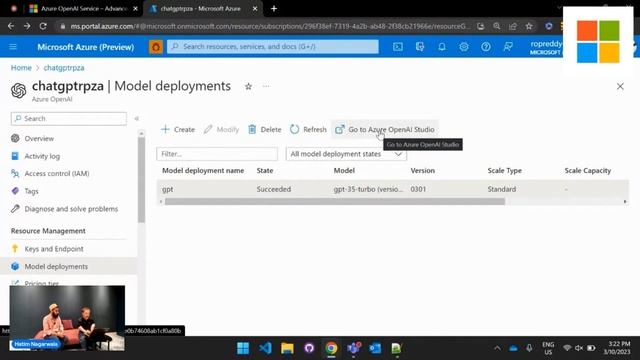Viewport: 640px width, 360px height.
Task: Click the browser zoom magnifier icon
Action: click(496, 26)
